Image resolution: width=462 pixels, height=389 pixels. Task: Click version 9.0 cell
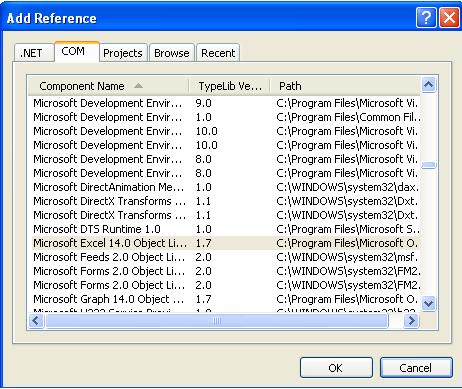click(203, 103)
